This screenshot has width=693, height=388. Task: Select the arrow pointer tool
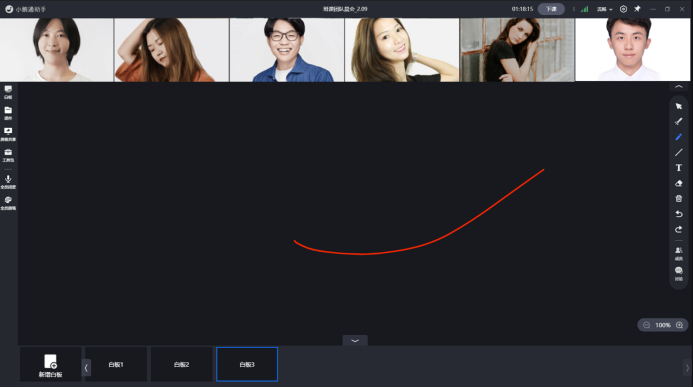click(x=678, y=107)
